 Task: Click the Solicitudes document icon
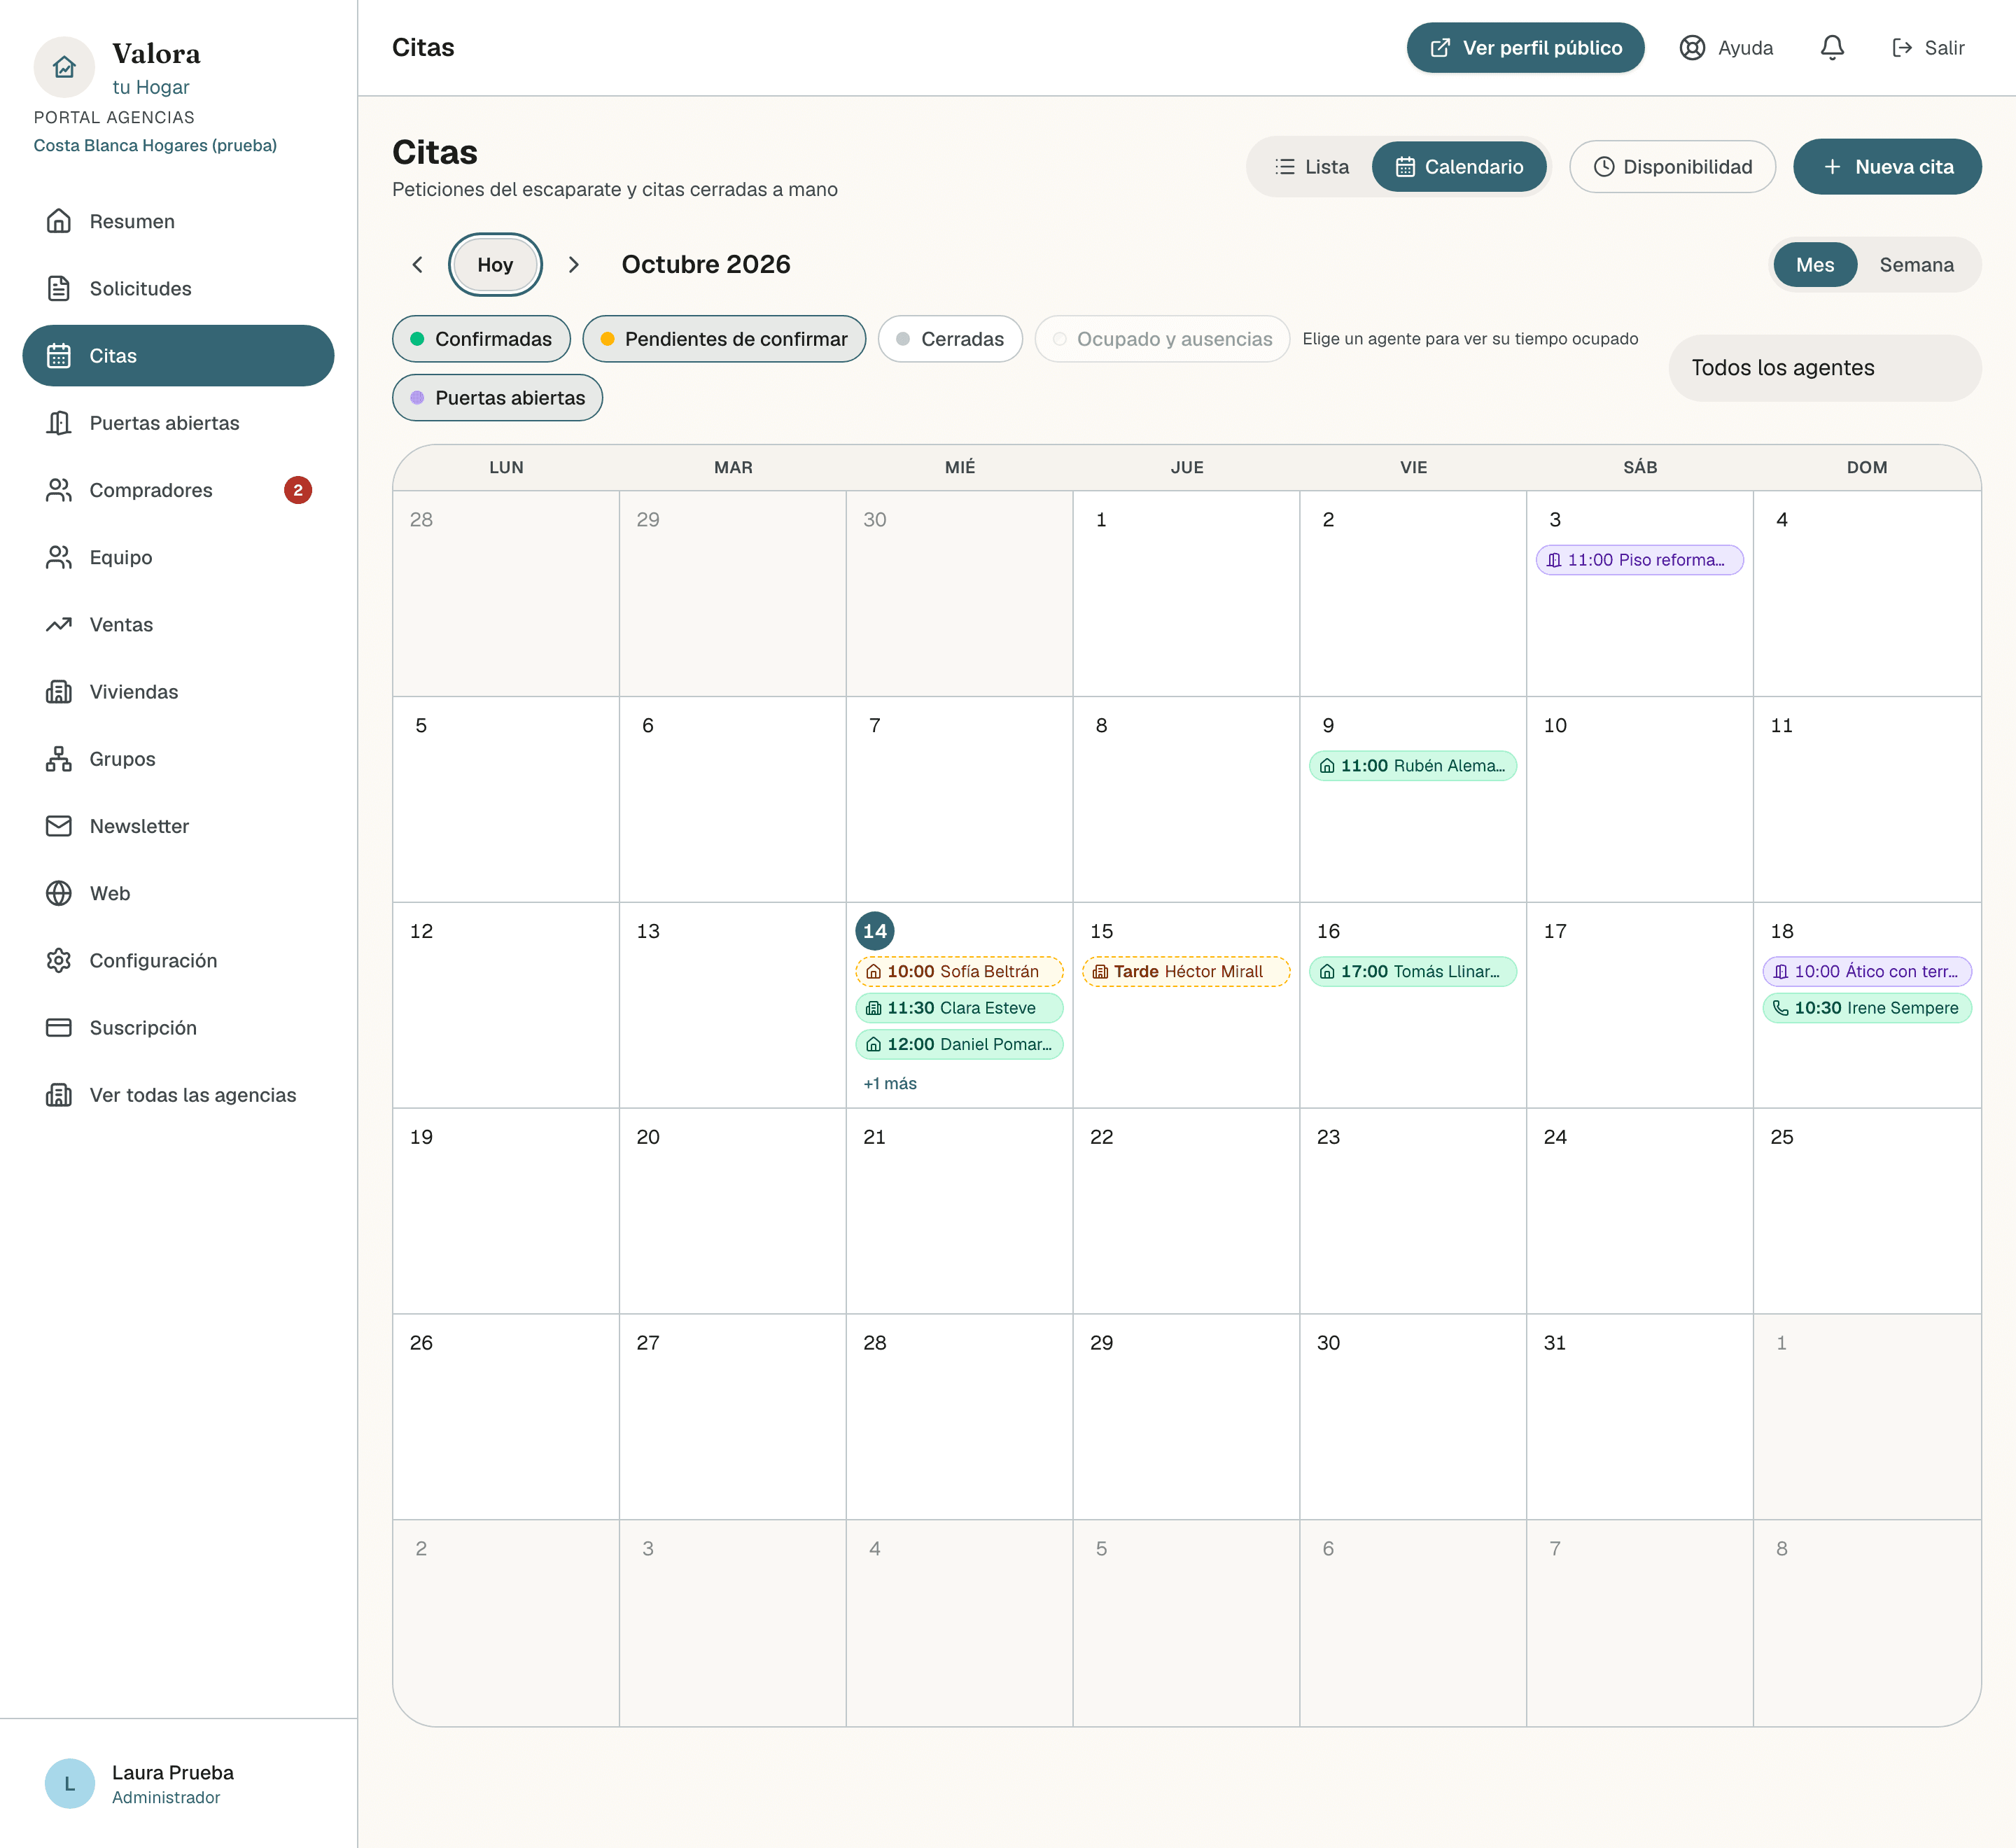click(59, 288)
